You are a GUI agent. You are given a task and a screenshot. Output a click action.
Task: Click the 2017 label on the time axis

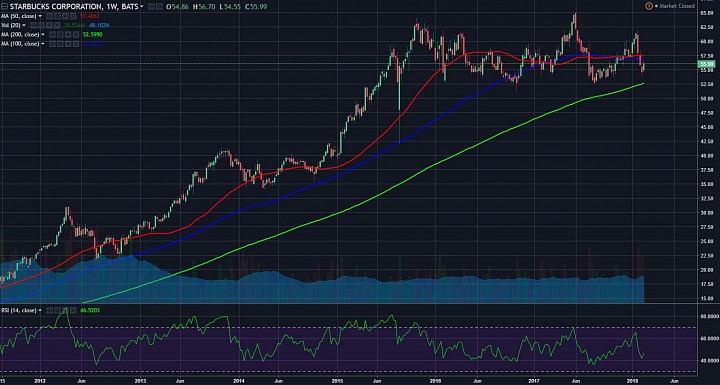point(534,381)
